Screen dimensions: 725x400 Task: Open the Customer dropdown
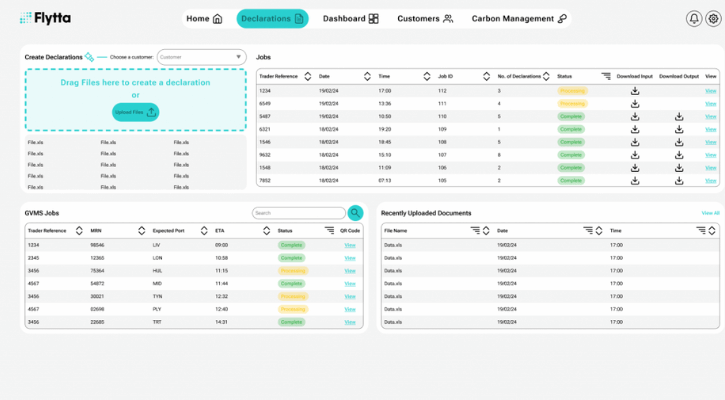coord(201,57)
